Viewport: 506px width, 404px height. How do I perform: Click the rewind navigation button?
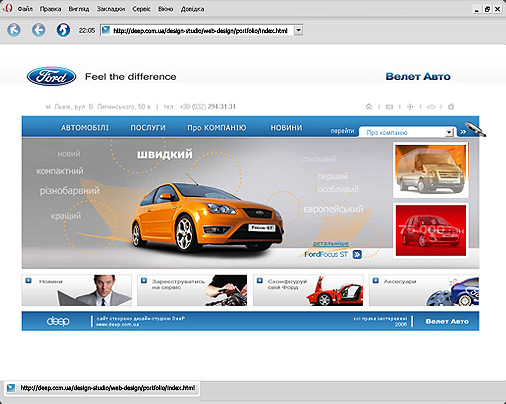tap(14, 30)
